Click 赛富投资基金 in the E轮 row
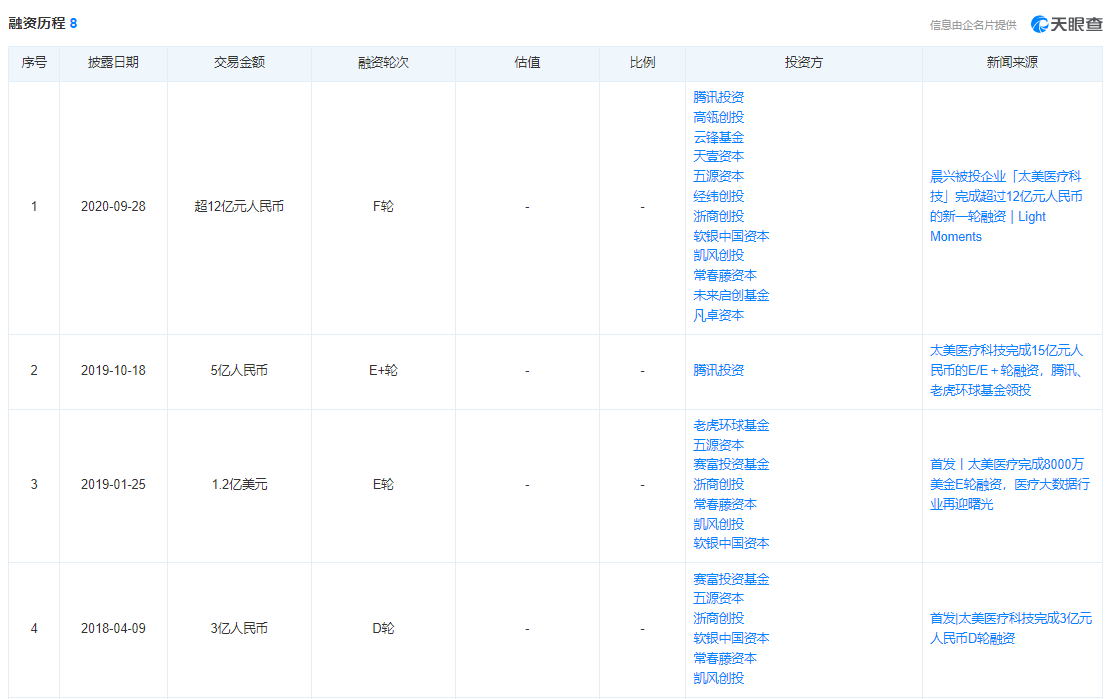Screen dimensions: 1112x699 click(x=731, y=464)
